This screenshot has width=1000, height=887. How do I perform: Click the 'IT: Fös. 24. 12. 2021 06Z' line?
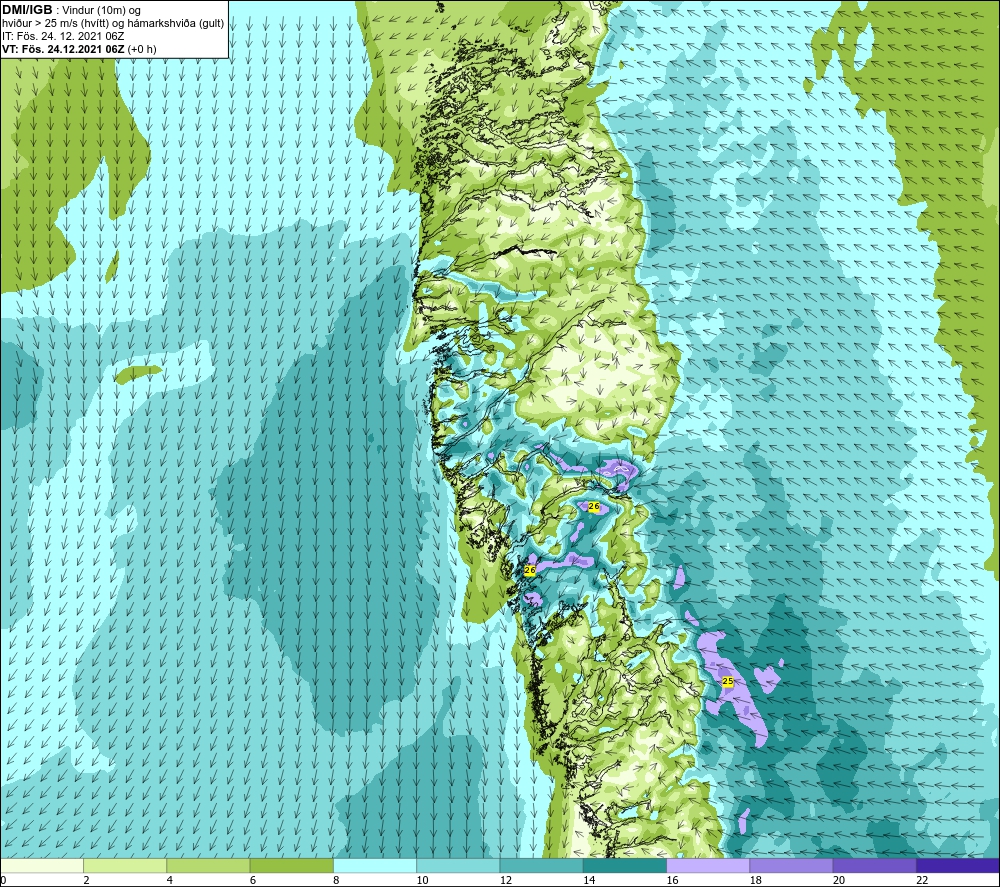pos(62,36)
